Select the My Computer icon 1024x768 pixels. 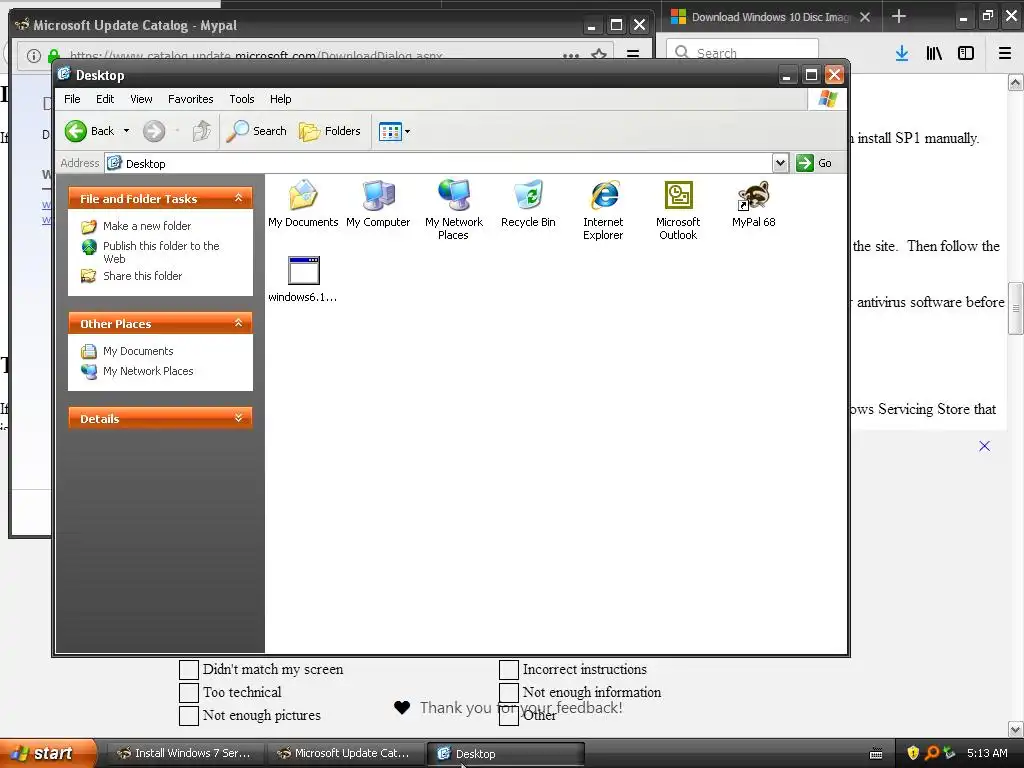(378, 203)
